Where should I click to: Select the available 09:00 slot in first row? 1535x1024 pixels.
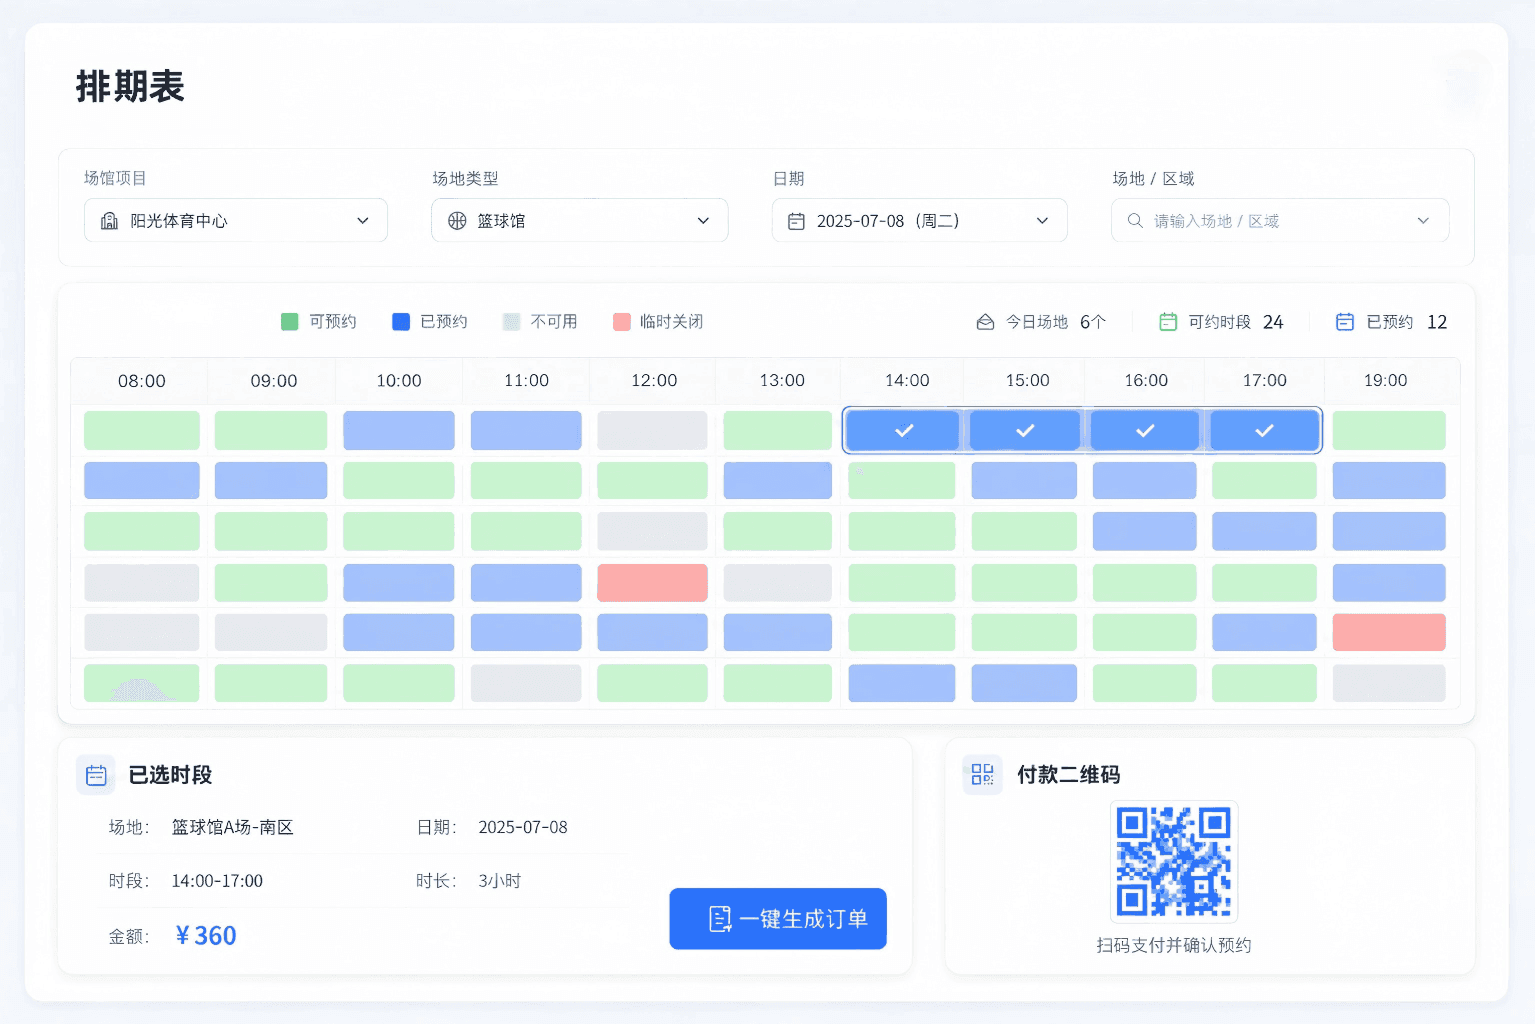pyautogui.click(x=271, y=430)
